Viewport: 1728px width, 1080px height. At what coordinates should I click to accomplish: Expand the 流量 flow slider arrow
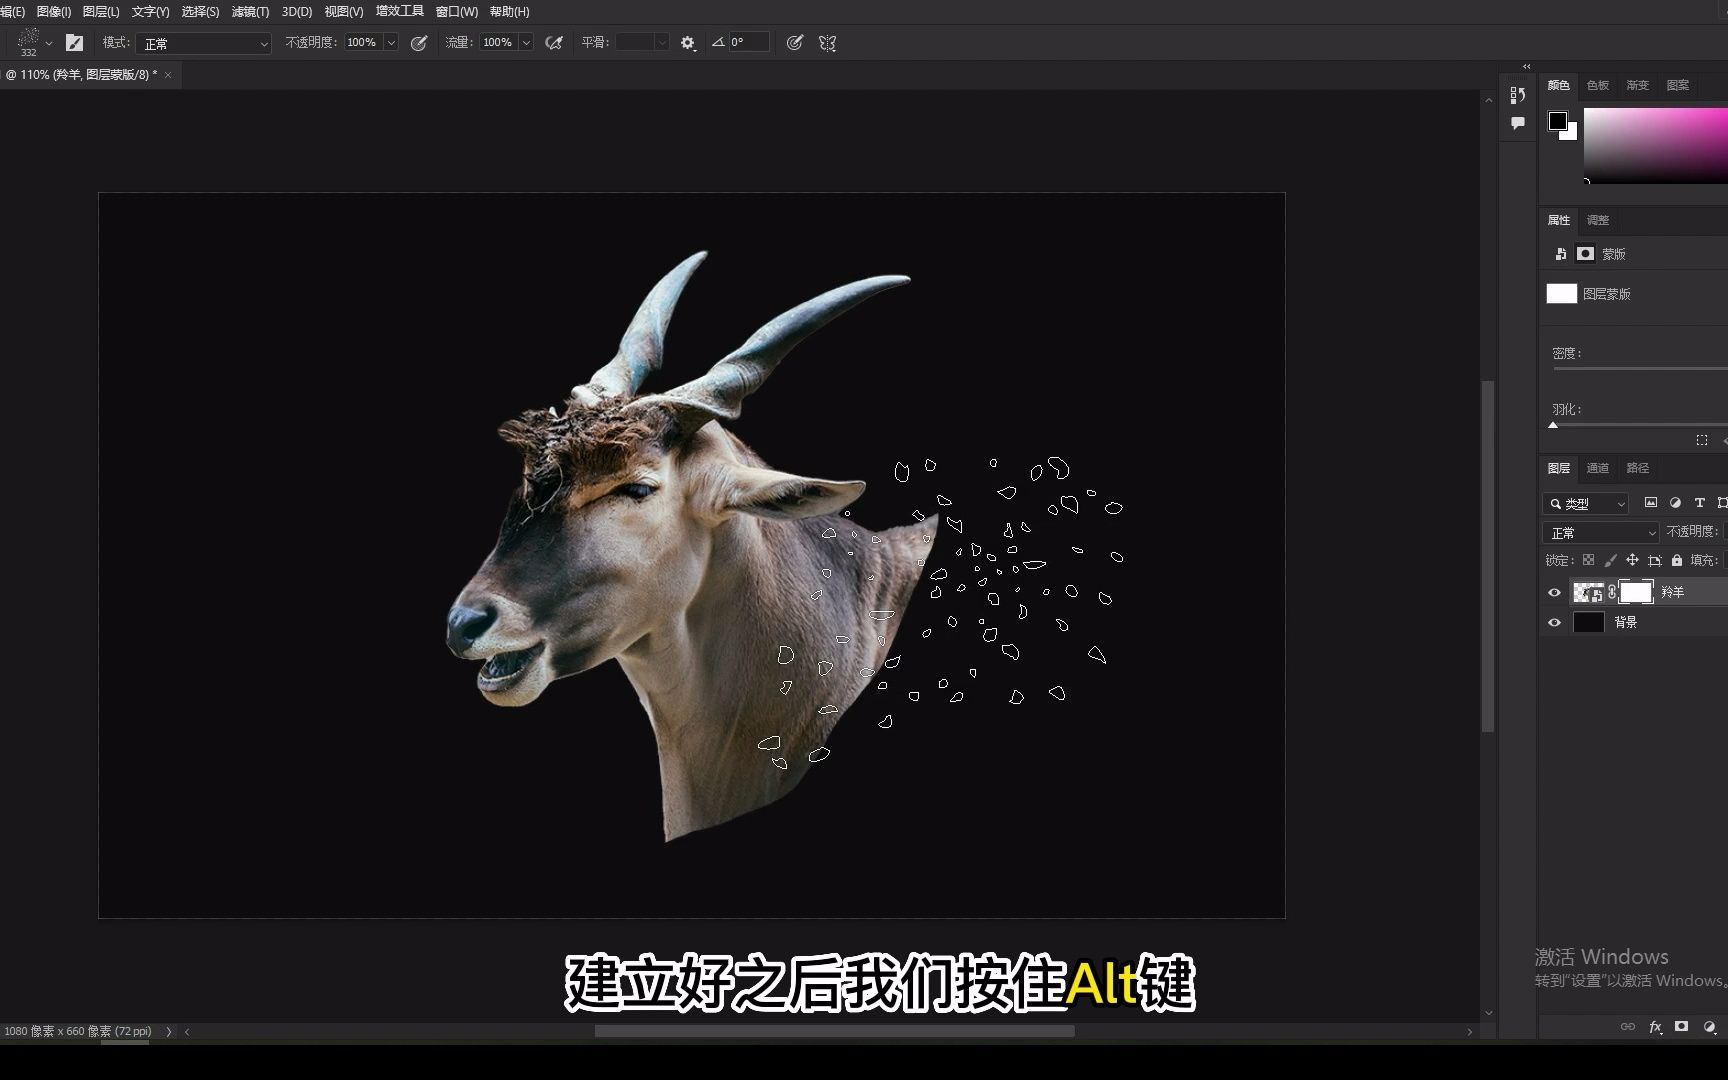point(526,42)
